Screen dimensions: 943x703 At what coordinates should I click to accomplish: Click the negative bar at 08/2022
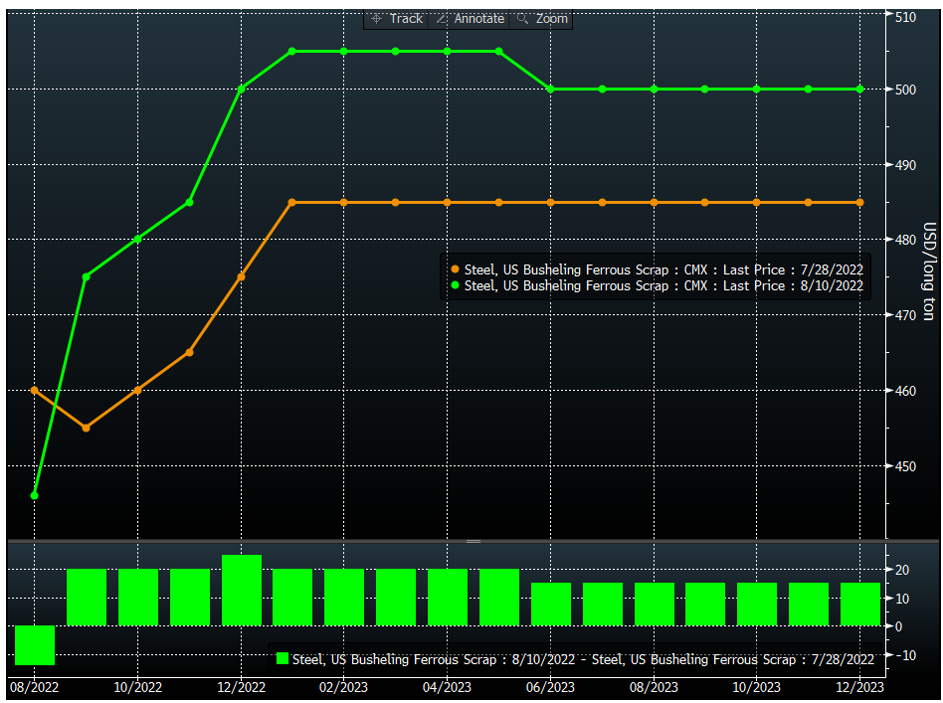click(35, 645)
